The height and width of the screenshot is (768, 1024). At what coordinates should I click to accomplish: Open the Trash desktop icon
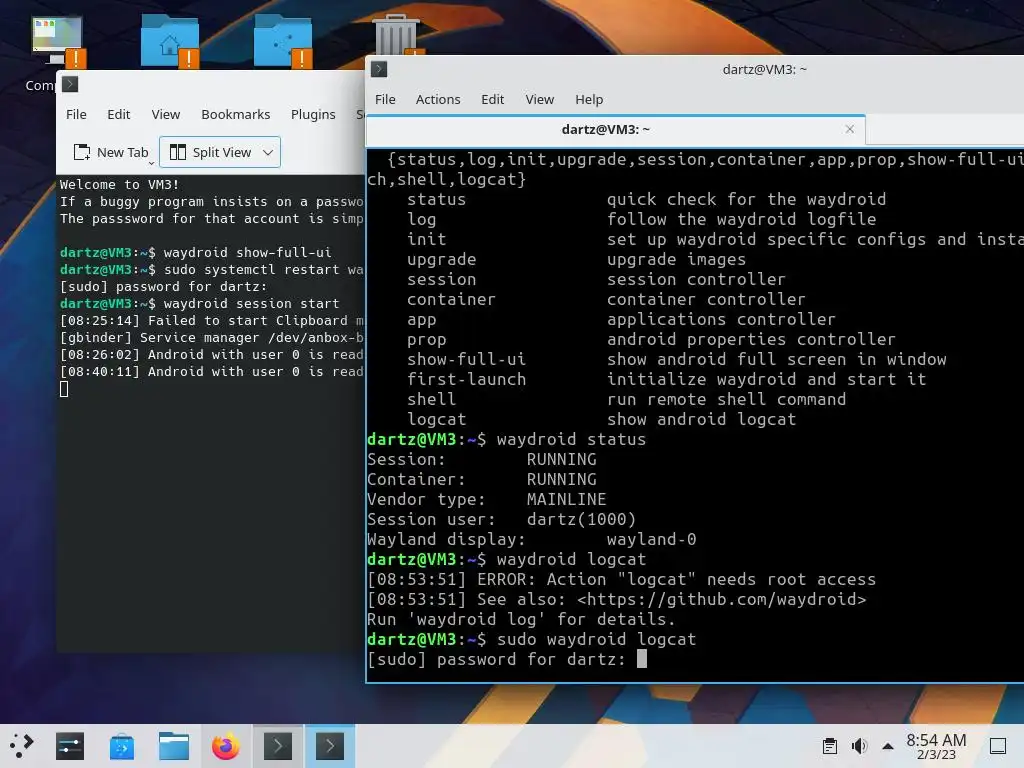point(396,35)
